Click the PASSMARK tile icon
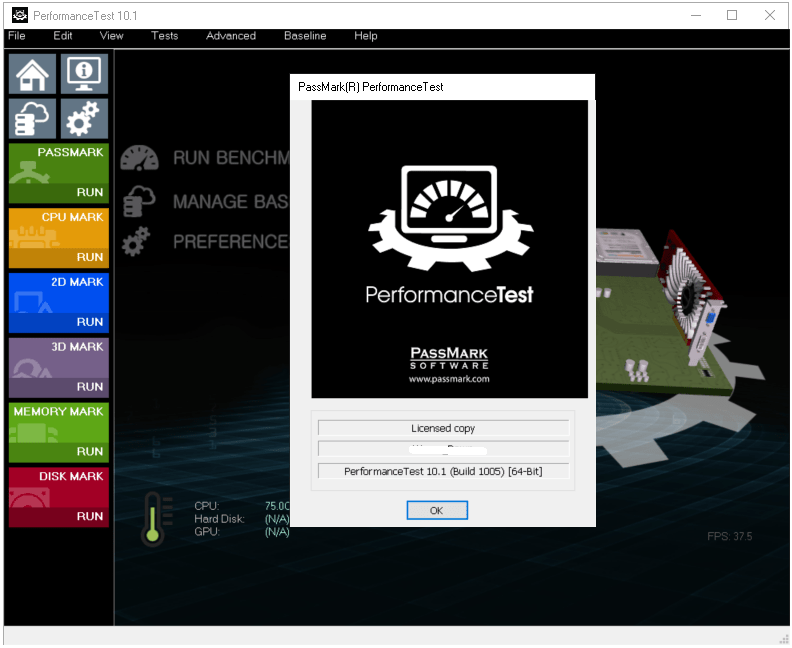Viewport: 792px width, 648px height. click(x=29, y=173)
